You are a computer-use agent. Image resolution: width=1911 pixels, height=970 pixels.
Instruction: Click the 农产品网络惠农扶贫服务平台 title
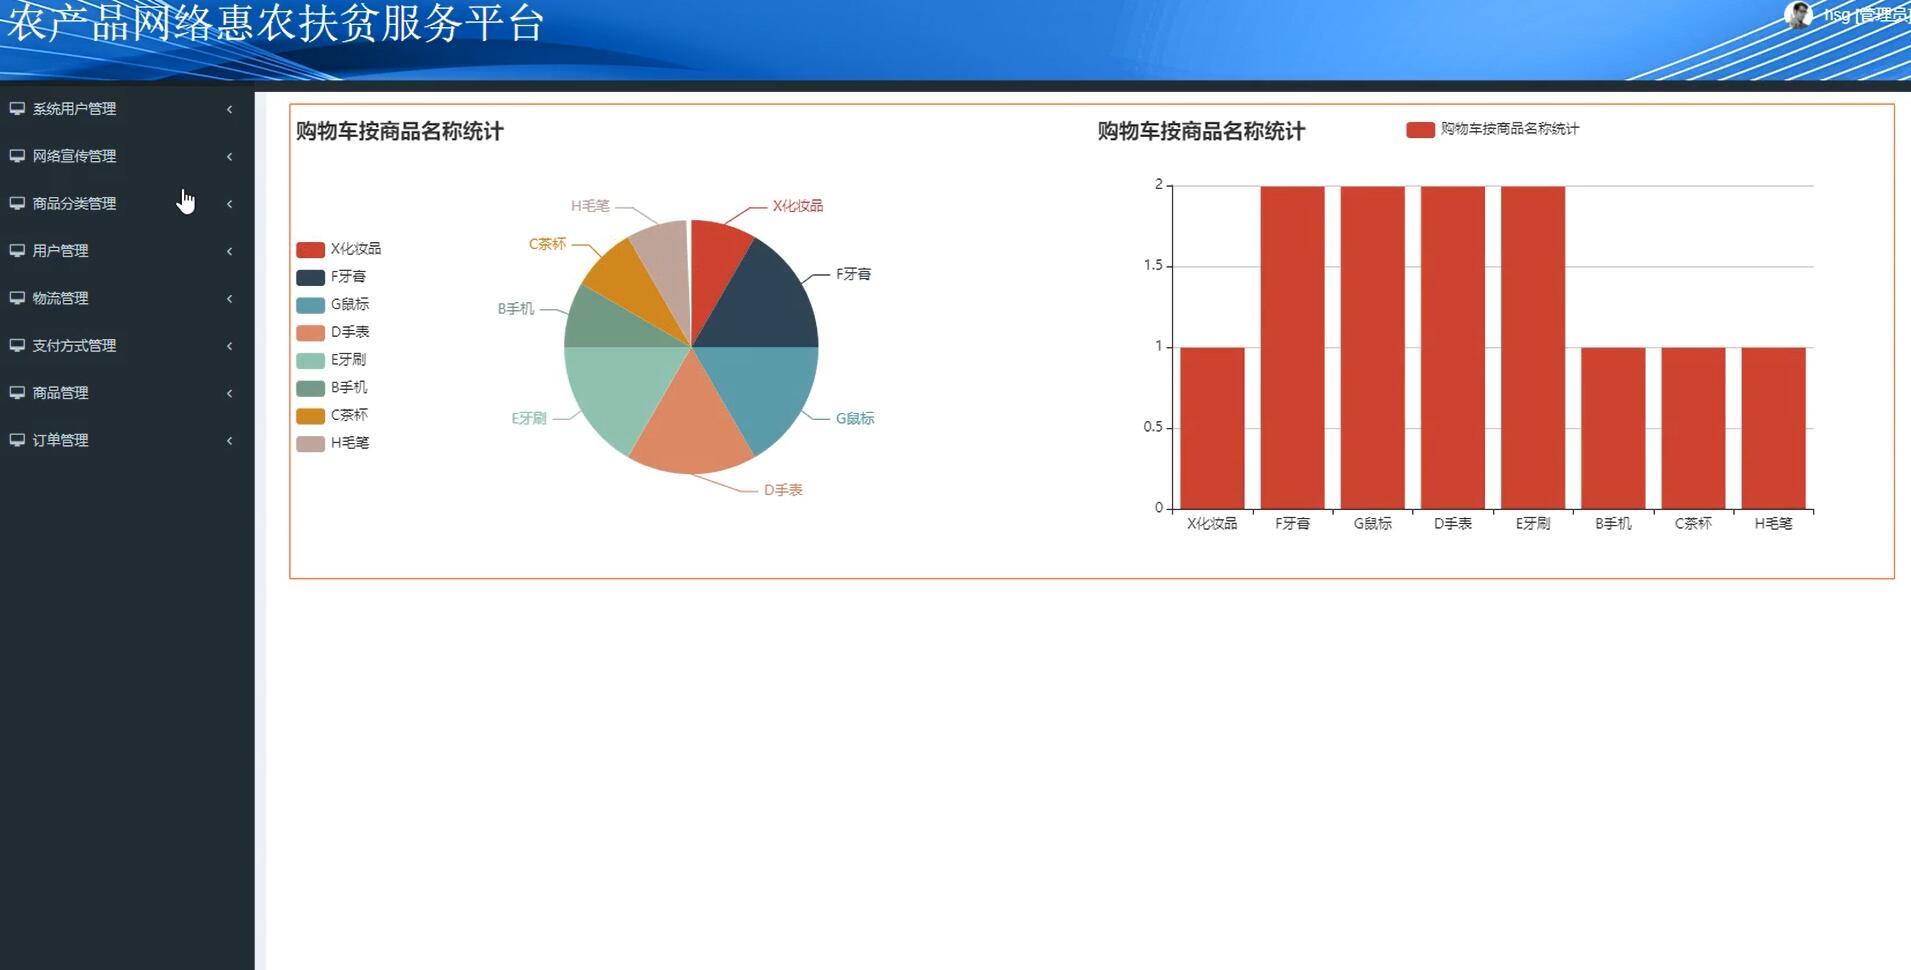click(x=275, y=27)
